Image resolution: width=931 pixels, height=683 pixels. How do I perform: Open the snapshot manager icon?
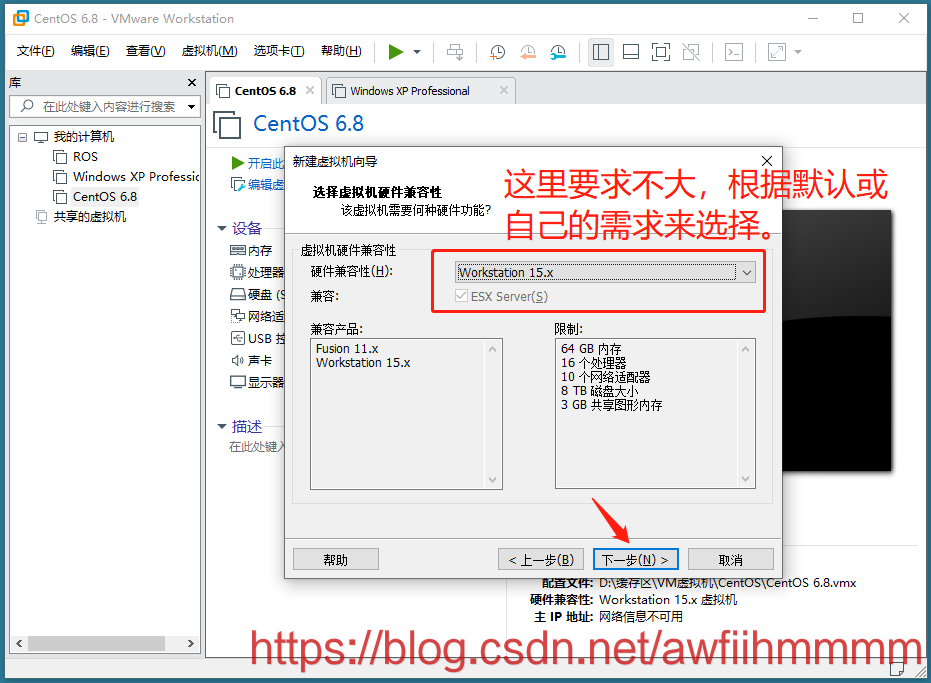click(x=558, y=52)
